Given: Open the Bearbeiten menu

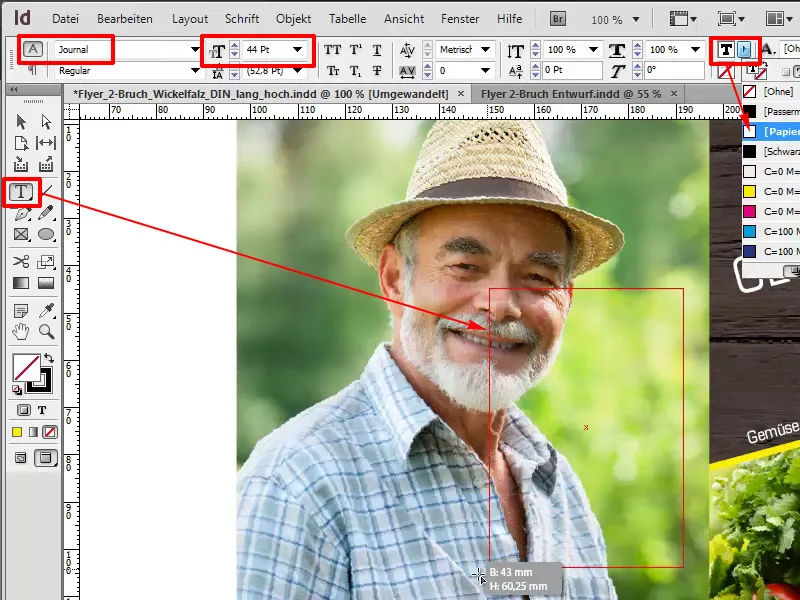Looking at the screenshot, I should [x=124, y=19].
